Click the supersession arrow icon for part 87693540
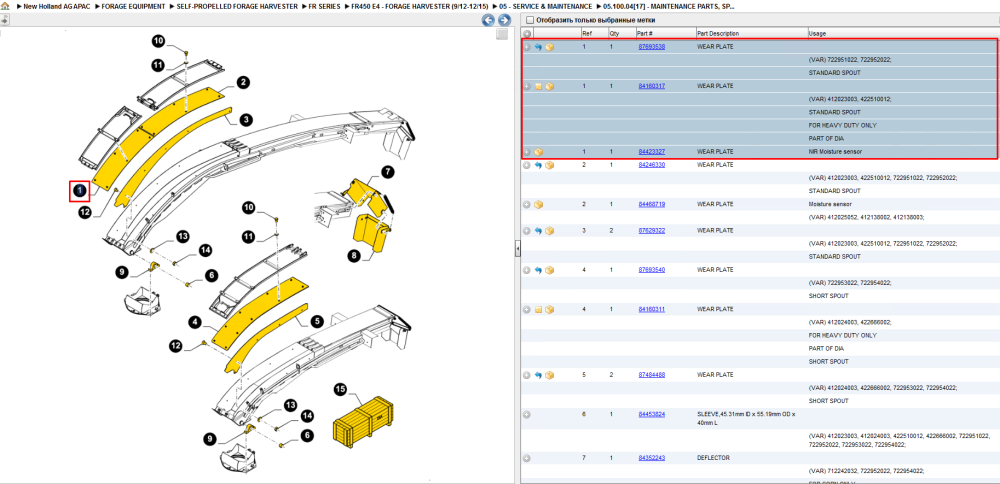This screenshot has width=1000, height=484. [x=538, y=270]
